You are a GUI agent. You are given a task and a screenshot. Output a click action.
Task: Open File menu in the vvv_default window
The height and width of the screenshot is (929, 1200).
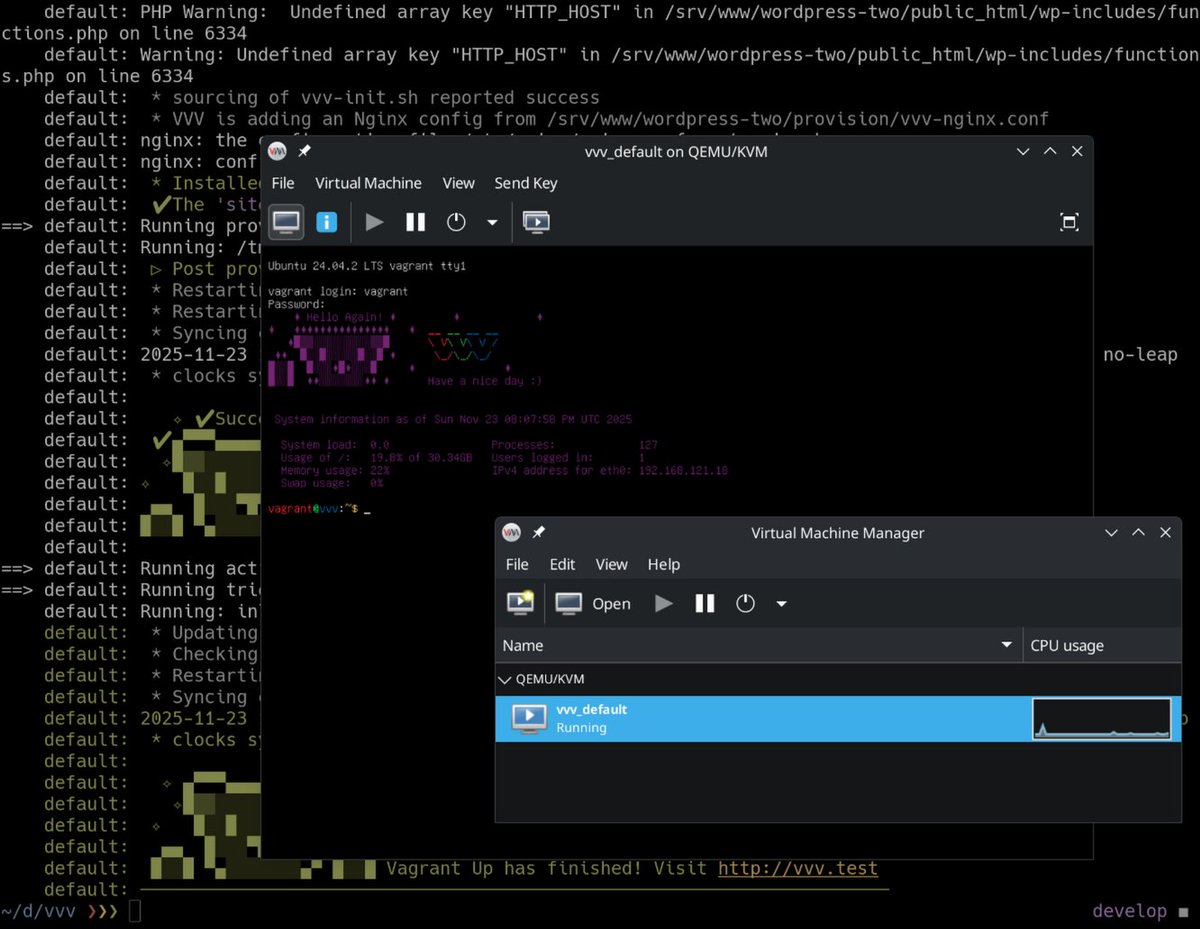[283, 183]
